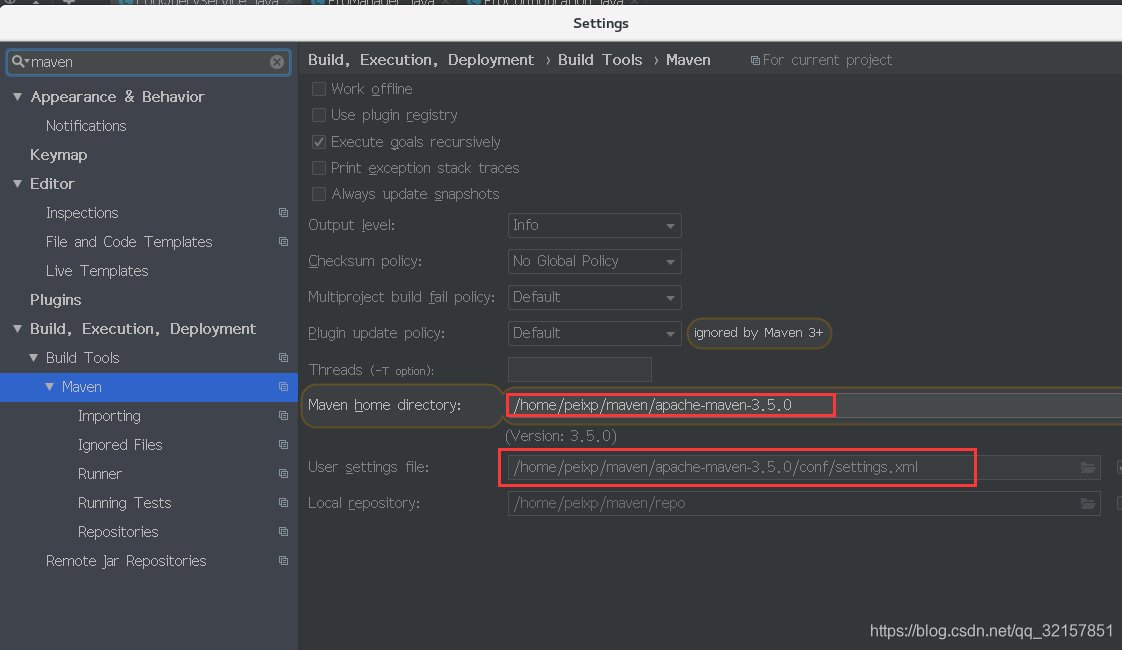
Task: Click Build, Execution, Deployment breadcrumb
Action: (x=421, y=60)
